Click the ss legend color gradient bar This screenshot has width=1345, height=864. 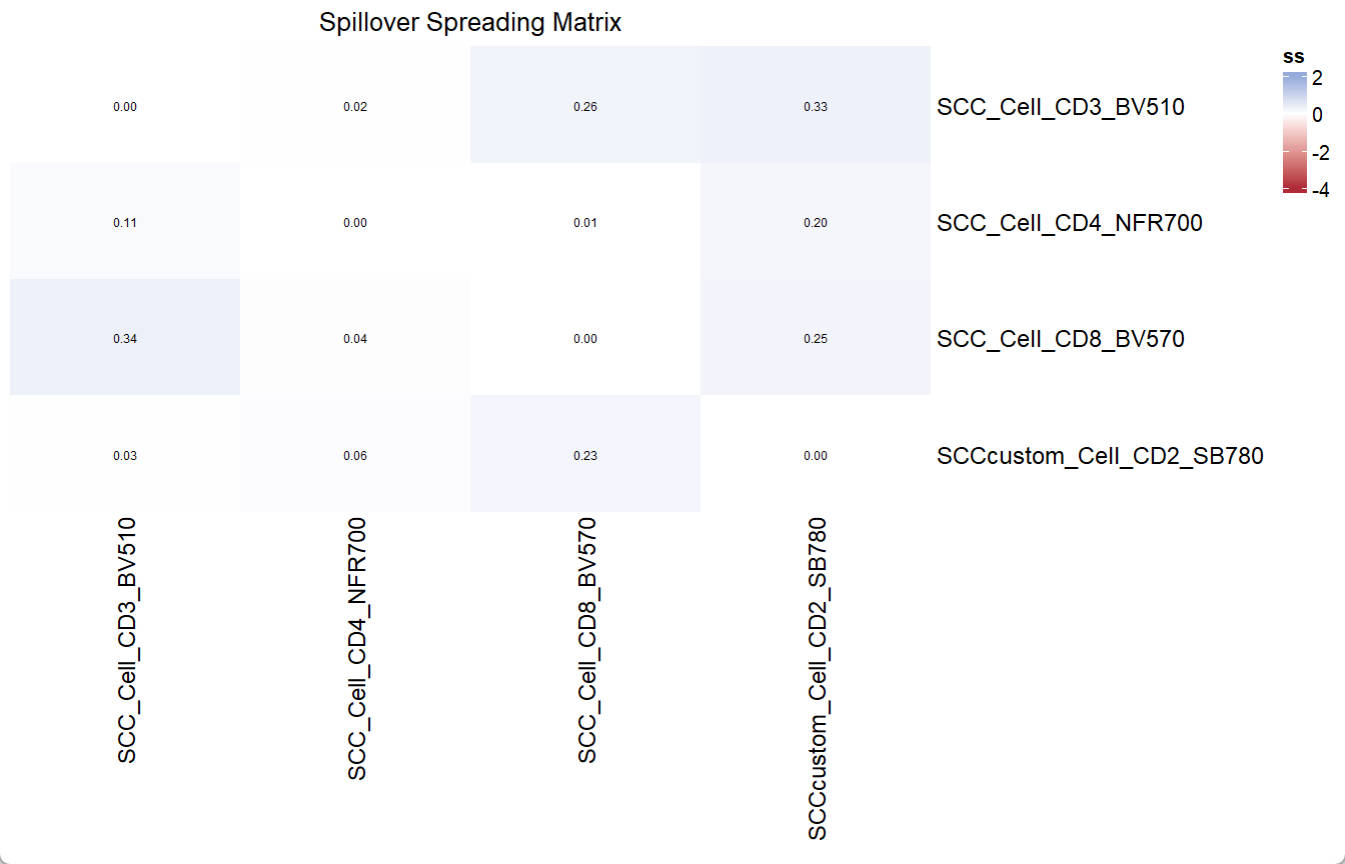pos(1294,133)
